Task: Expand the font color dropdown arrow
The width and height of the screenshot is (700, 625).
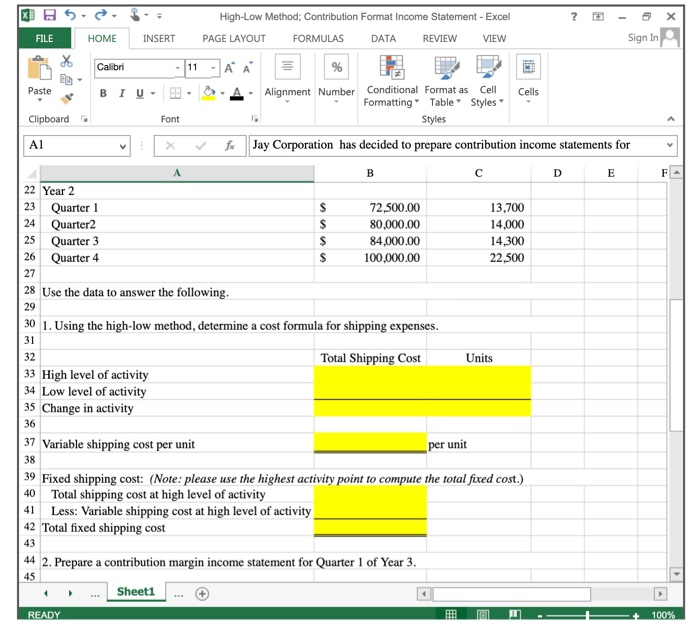Action: (251, 93)
